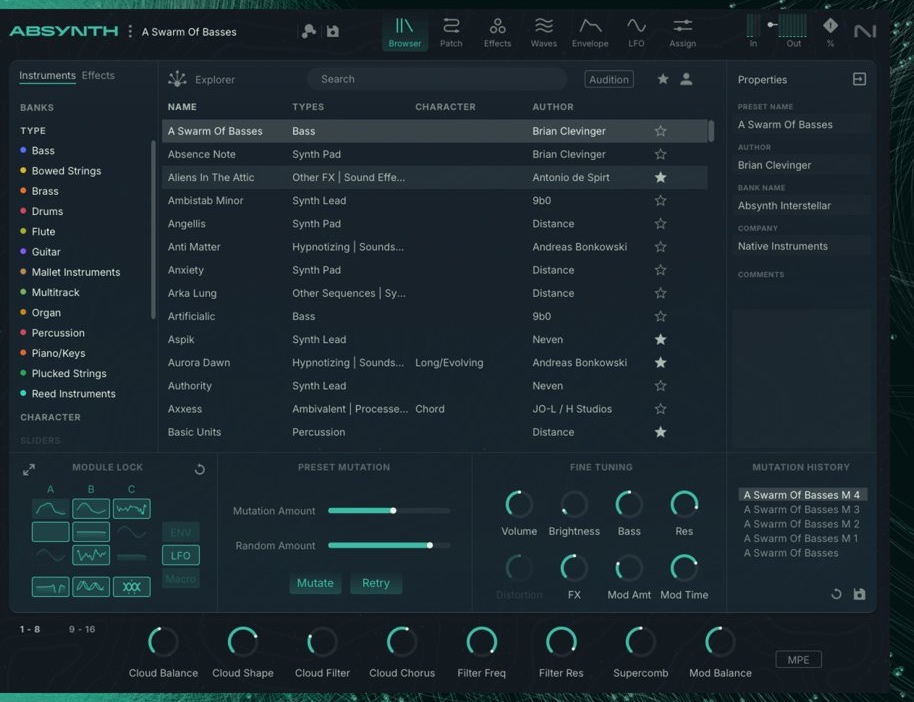This screenshot has height=702, width=914.
Task: Click the Mod Time knob
Action: coord(684,568)
